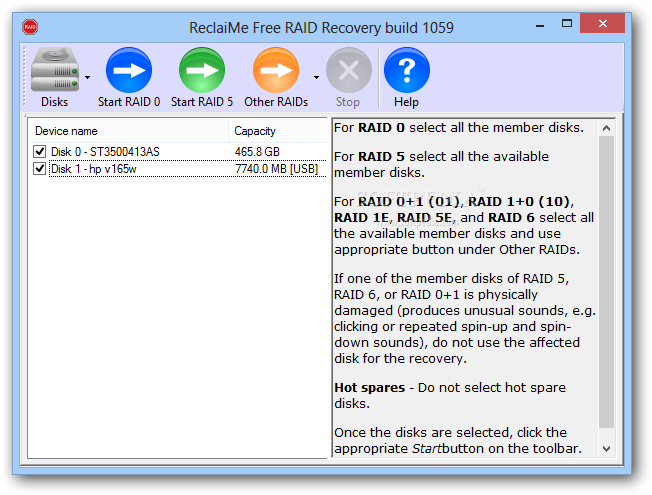
Task: Sort by the Capacity column header
Action: (278, 131)
